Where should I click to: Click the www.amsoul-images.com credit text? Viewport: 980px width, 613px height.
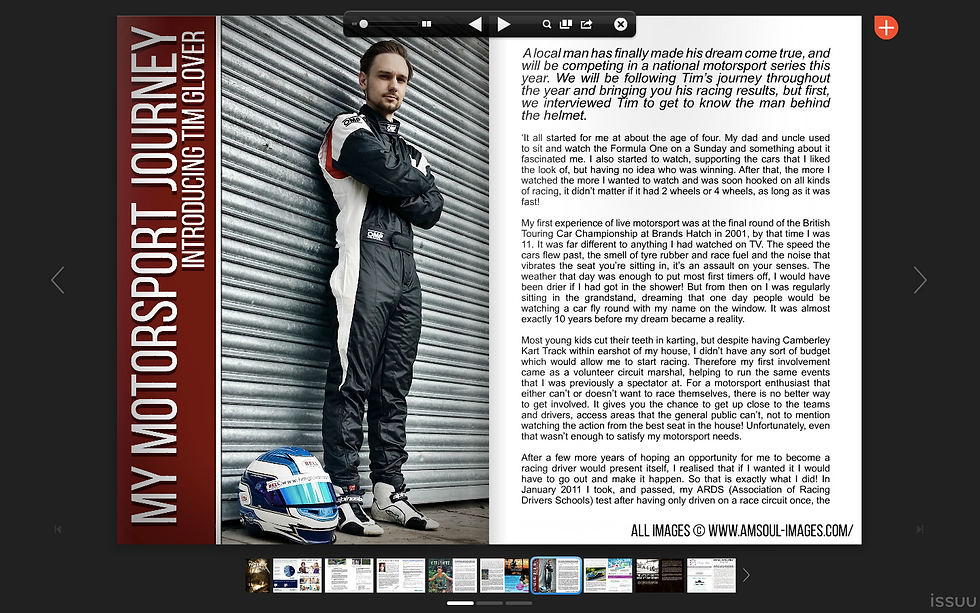coord(781,531)
